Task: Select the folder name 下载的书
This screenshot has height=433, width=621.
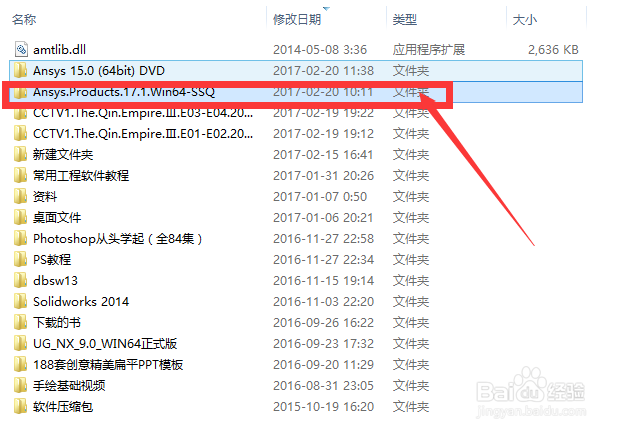Action: click(x=57, y=322)
